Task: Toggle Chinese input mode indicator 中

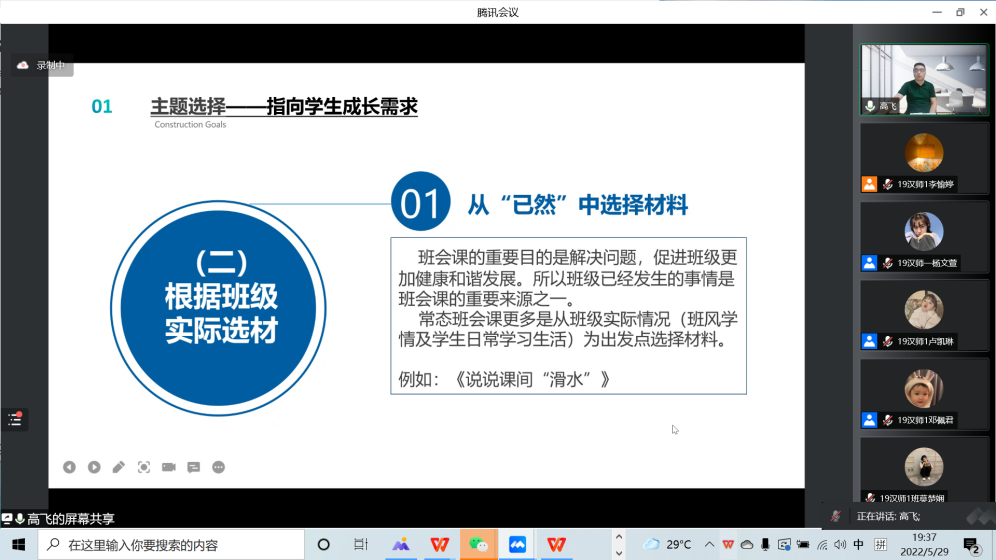Action: tap(858, 545)
